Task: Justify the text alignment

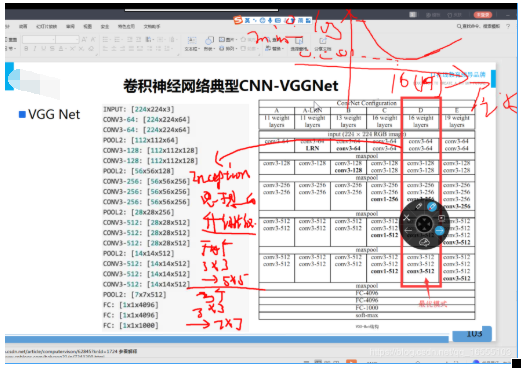Action: 131,49
